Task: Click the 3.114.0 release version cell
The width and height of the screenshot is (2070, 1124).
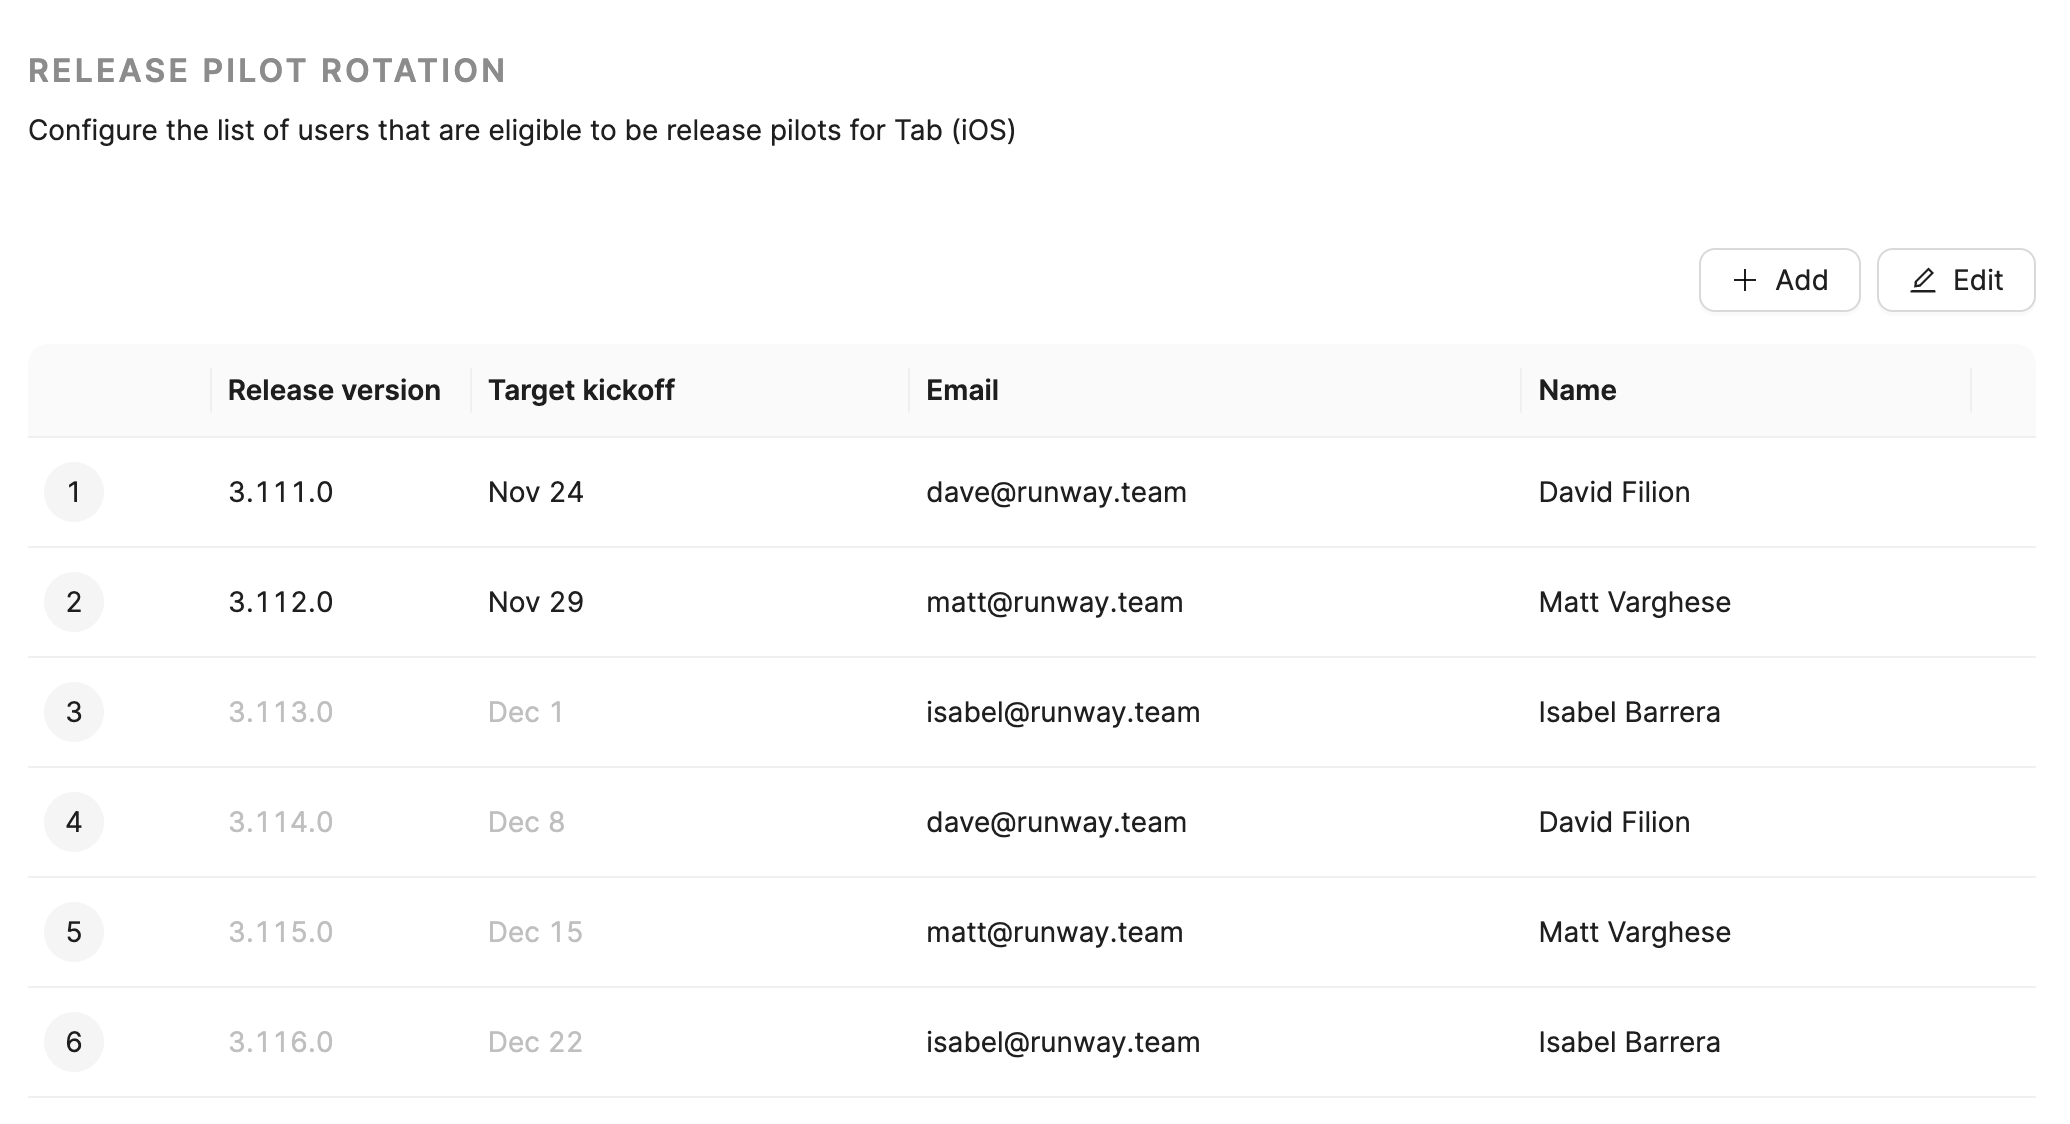Action: coord(280,822)
